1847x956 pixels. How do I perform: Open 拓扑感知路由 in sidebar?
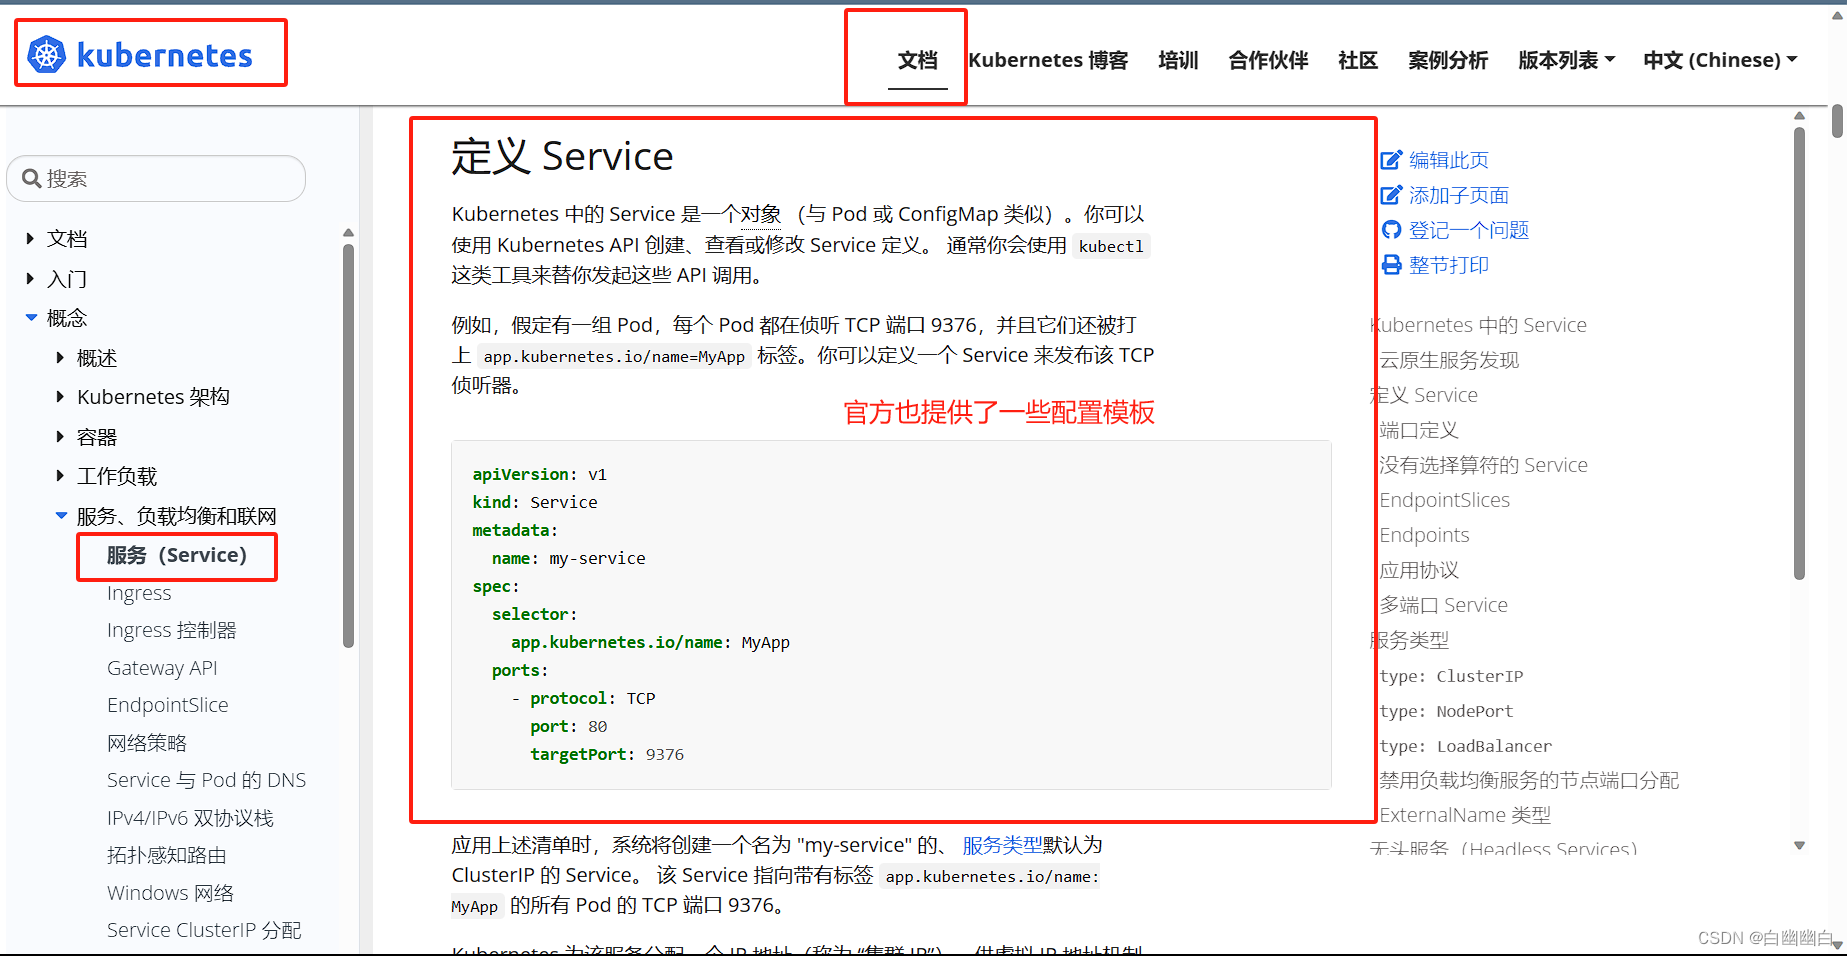pos(167,855)
